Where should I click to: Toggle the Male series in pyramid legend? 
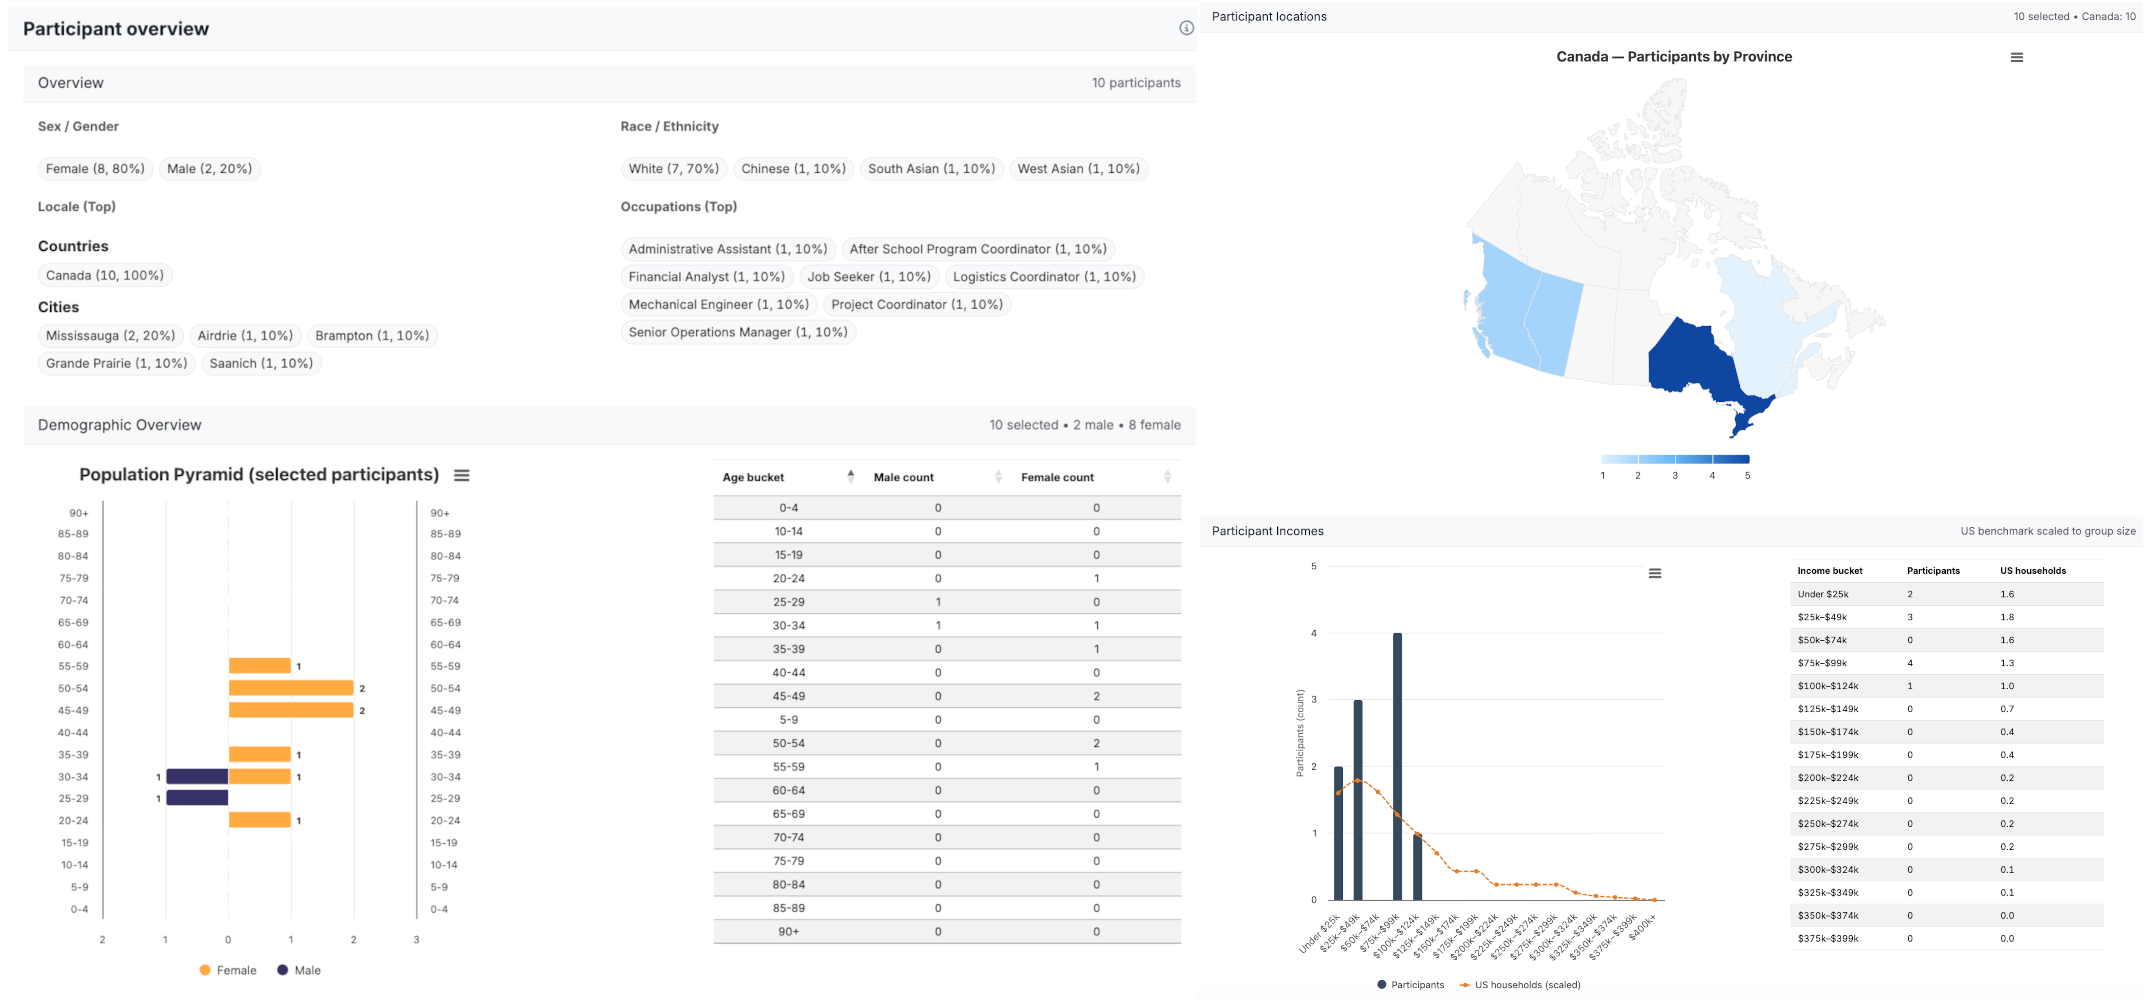(x=299, y=970)
